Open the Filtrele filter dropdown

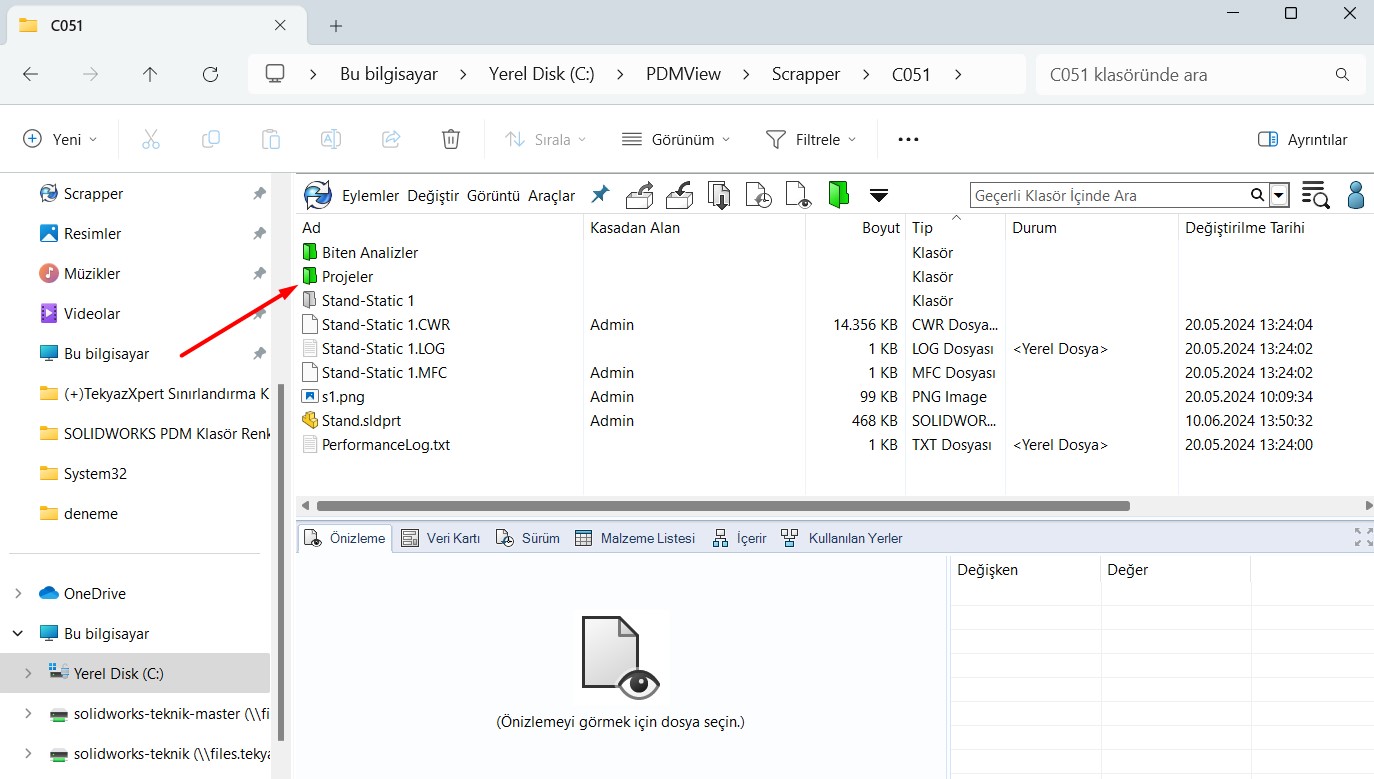[811, 139]
